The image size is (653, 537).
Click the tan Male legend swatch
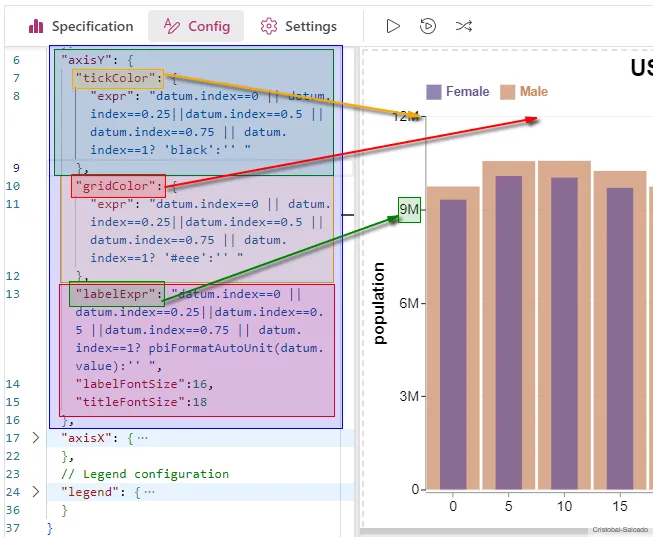coord(507,92)
